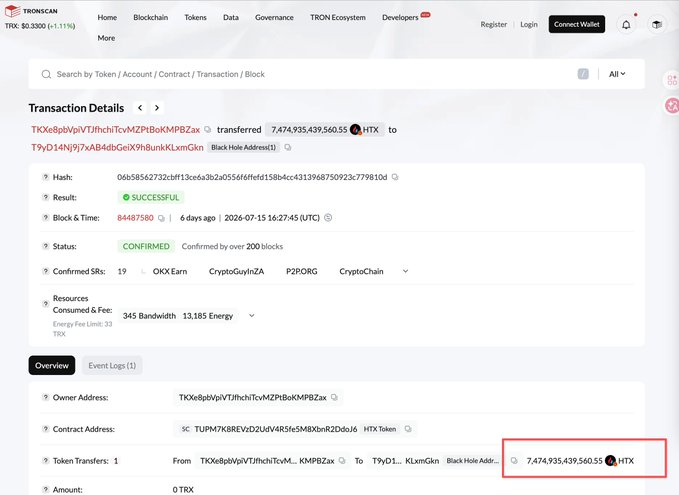Click the 7,474,935,439,560.55 amount in Token Transfers
This screenshot has height=495, width=679.
(x=565, y=461)
